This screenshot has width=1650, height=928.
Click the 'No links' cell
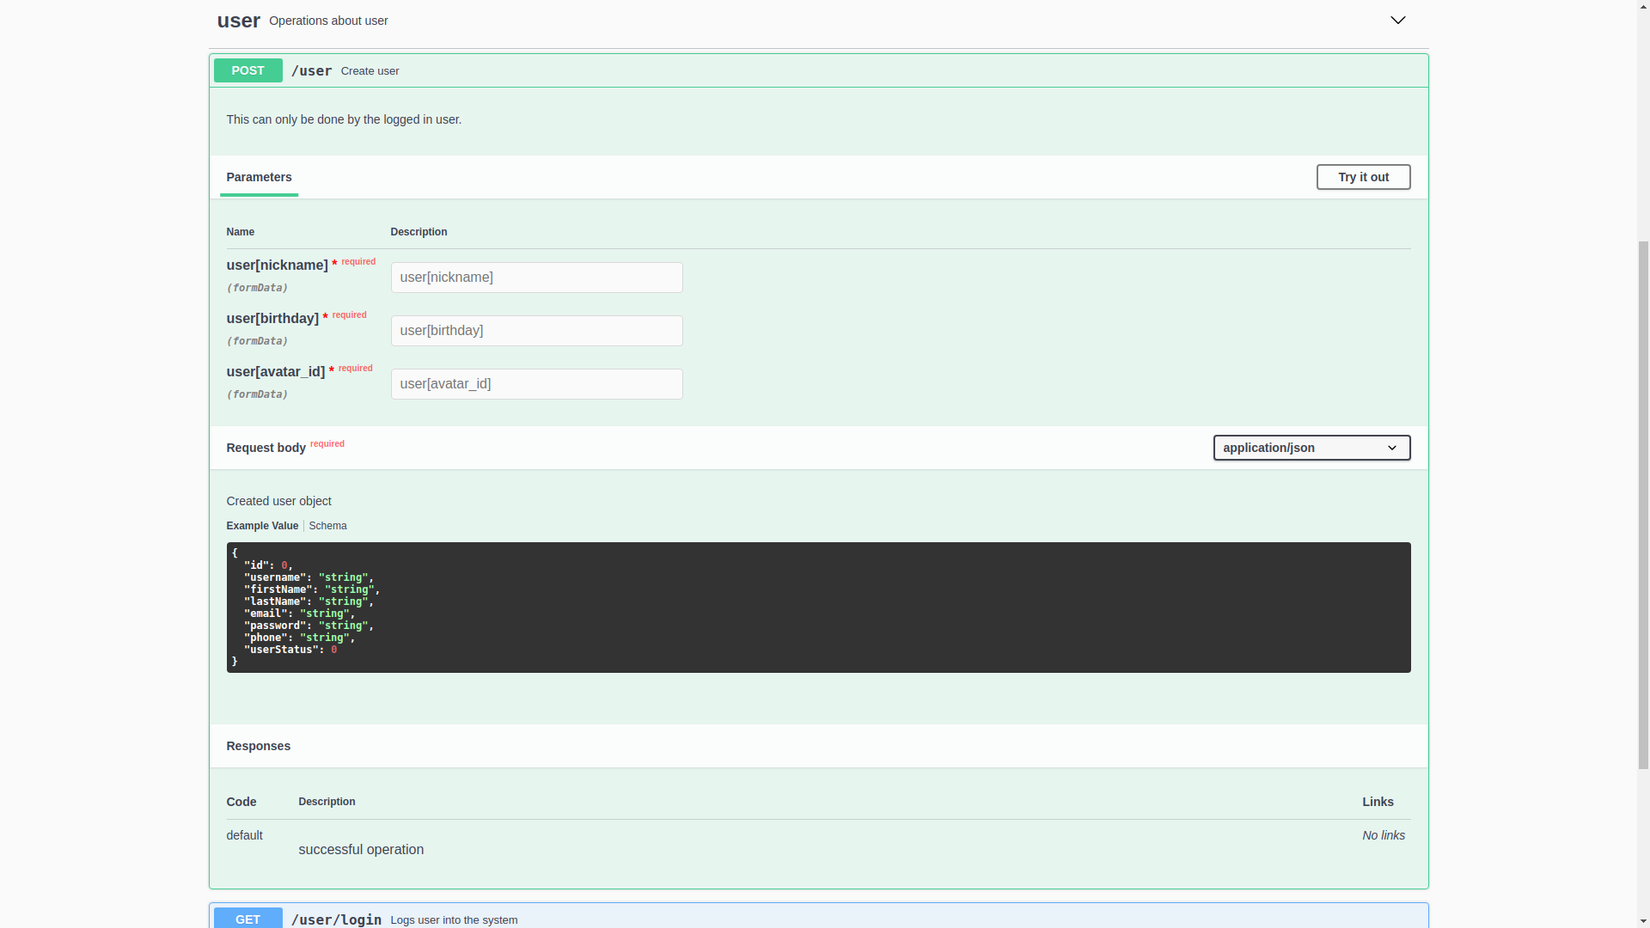click(1383, 835)
